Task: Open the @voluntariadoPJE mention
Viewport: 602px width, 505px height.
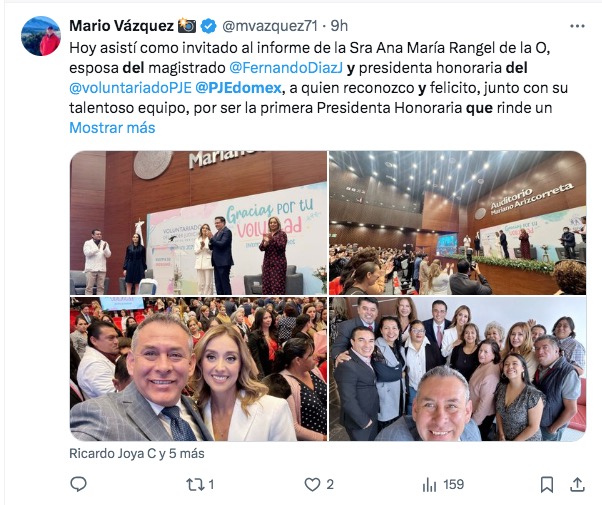Action: point(130,88)
